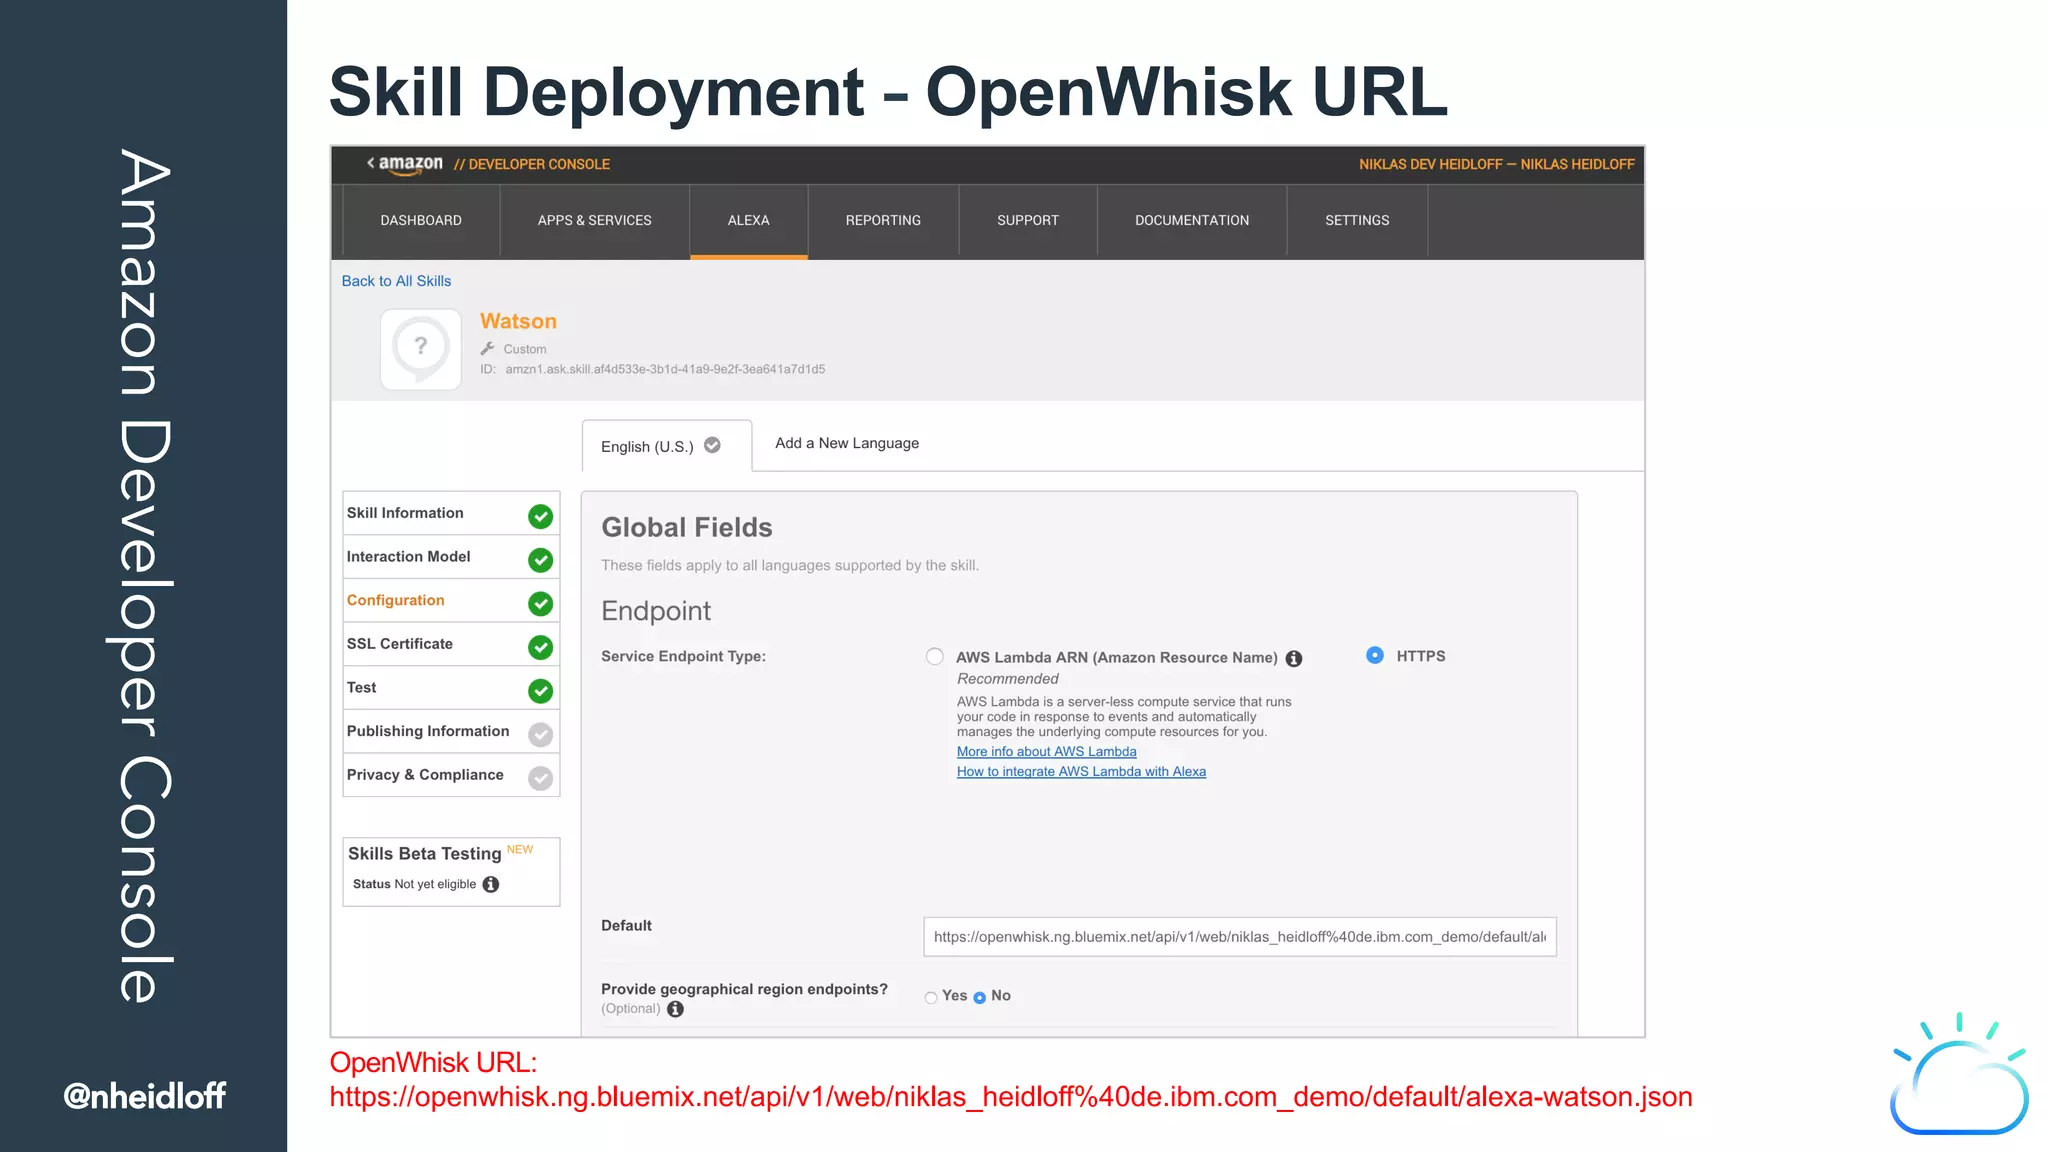Screen dimensions: 2048x1152
Task: Open the ALEXA navigation tab
Action: [748, 220]
